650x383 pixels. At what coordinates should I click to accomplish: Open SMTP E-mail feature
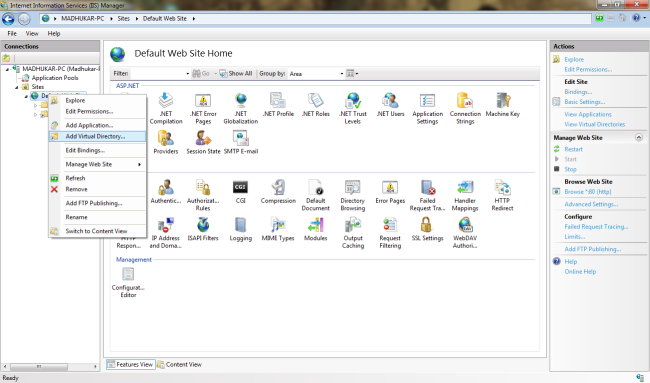[x=240, y=142]
